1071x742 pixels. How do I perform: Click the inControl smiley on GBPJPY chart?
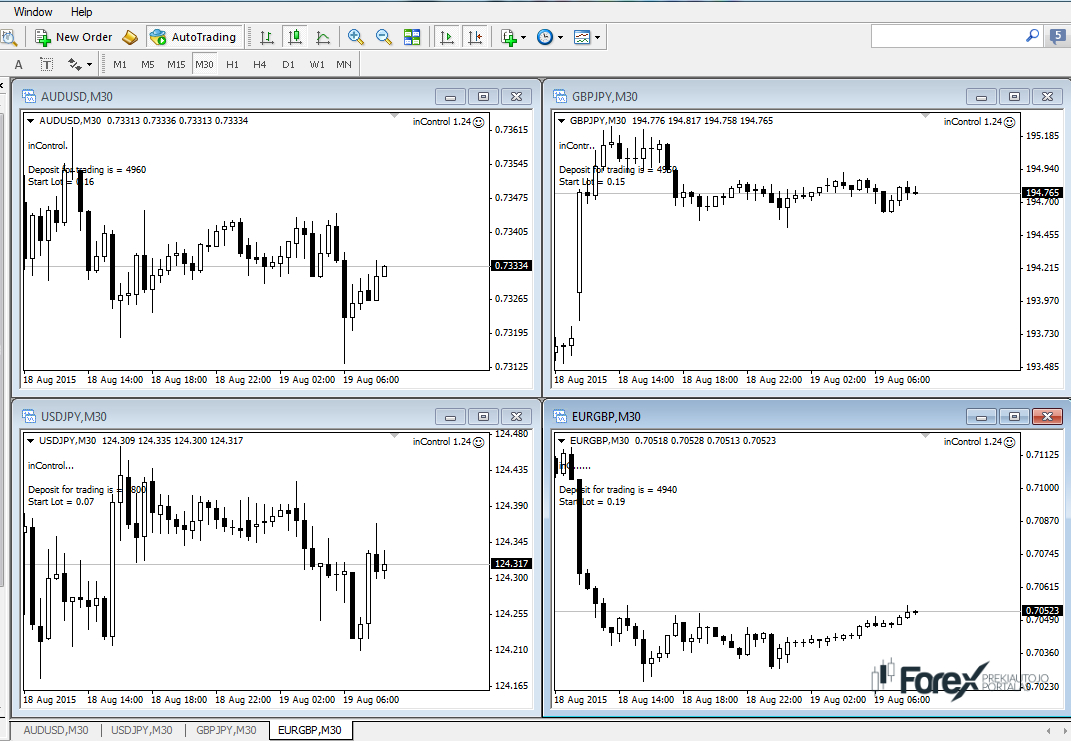1010,122
